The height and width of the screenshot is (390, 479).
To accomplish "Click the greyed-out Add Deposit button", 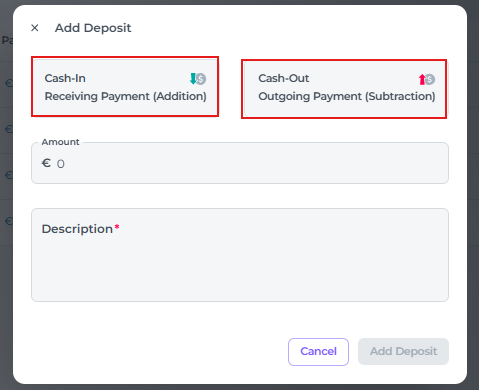I will tap(403, 352).
